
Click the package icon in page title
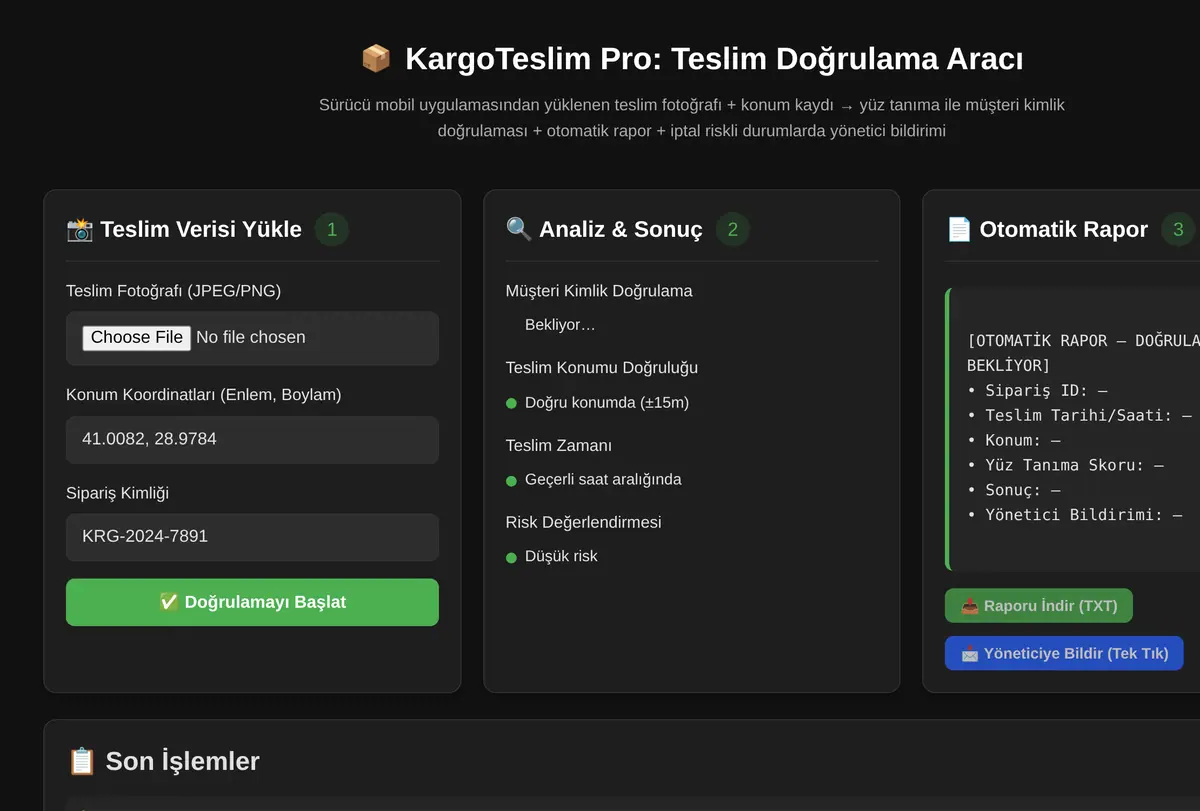(x=376, y=59)
